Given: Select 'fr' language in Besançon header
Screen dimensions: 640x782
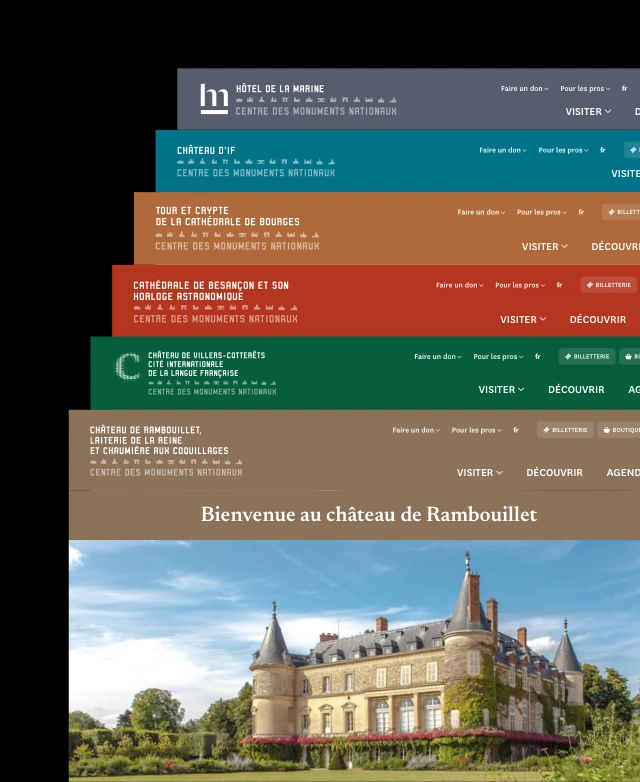Looking at the screenshot, I should 559,285.
